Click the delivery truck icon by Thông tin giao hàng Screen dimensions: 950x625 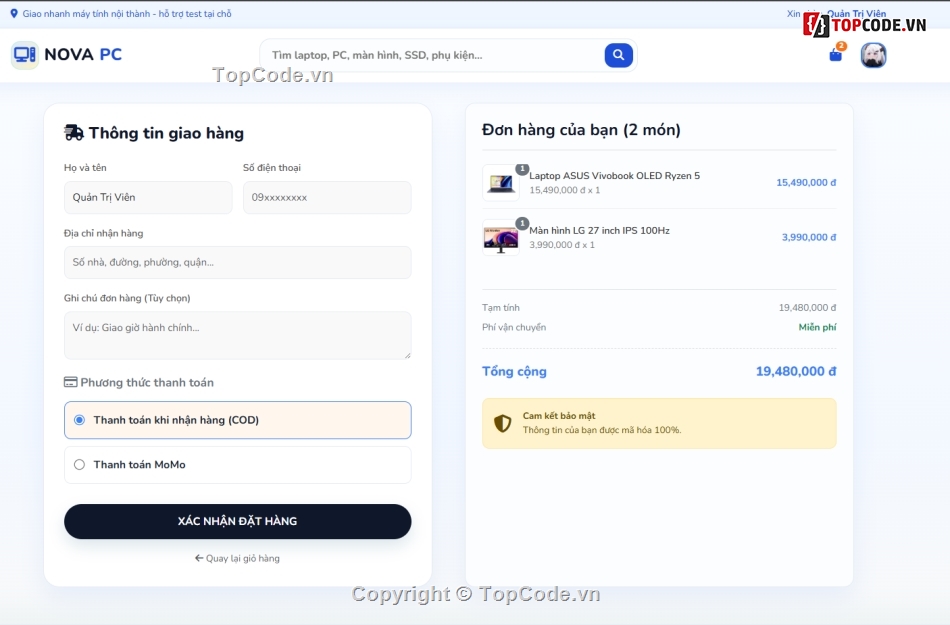74,133
